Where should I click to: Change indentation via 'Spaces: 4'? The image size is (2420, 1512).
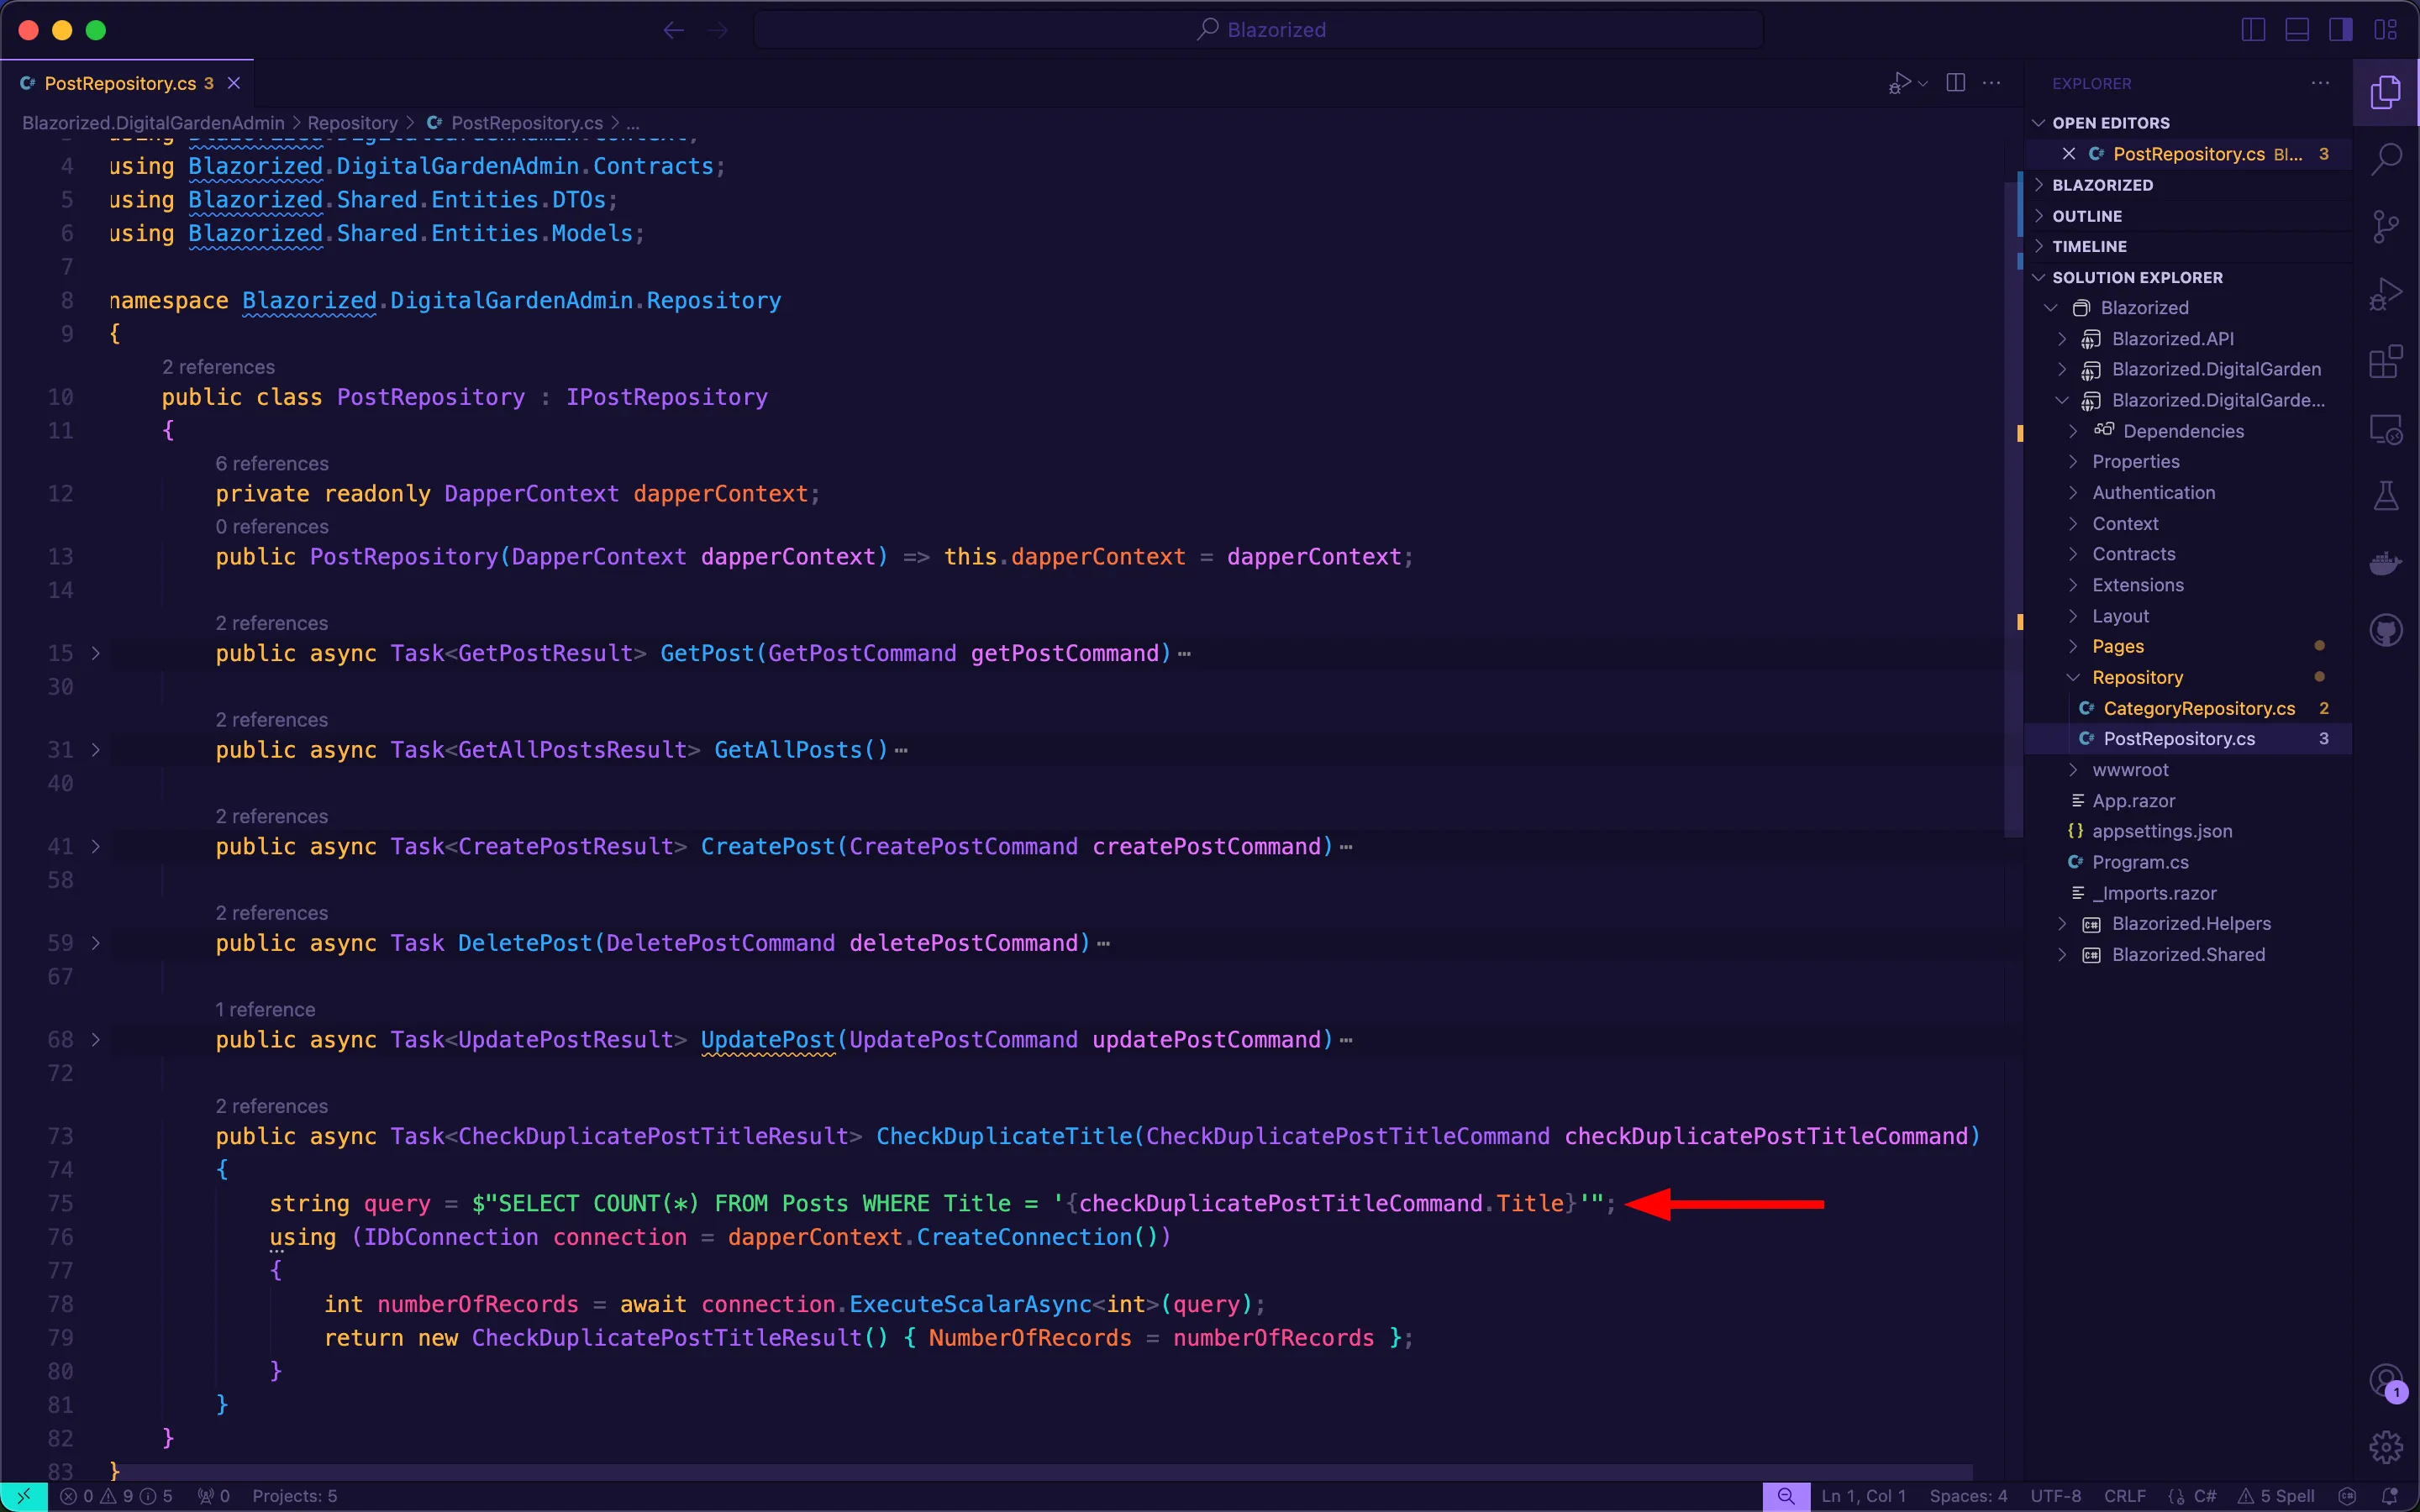point(1968,1496)
